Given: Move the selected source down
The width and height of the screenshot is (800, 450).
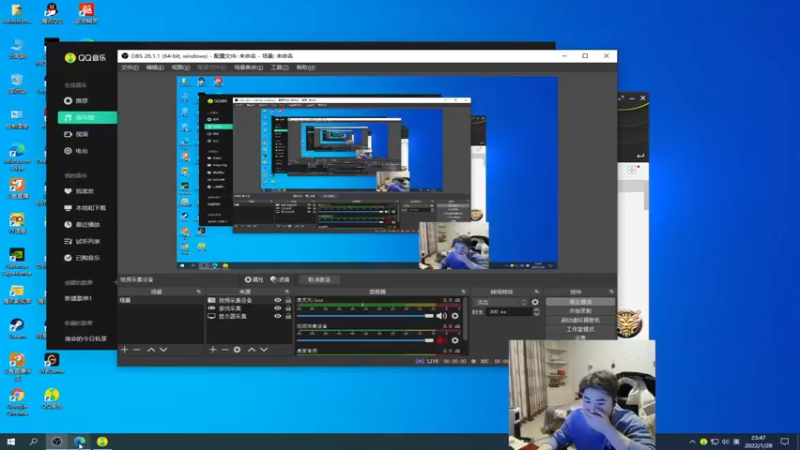Looking at the screenshot, I should coord(264,349).
